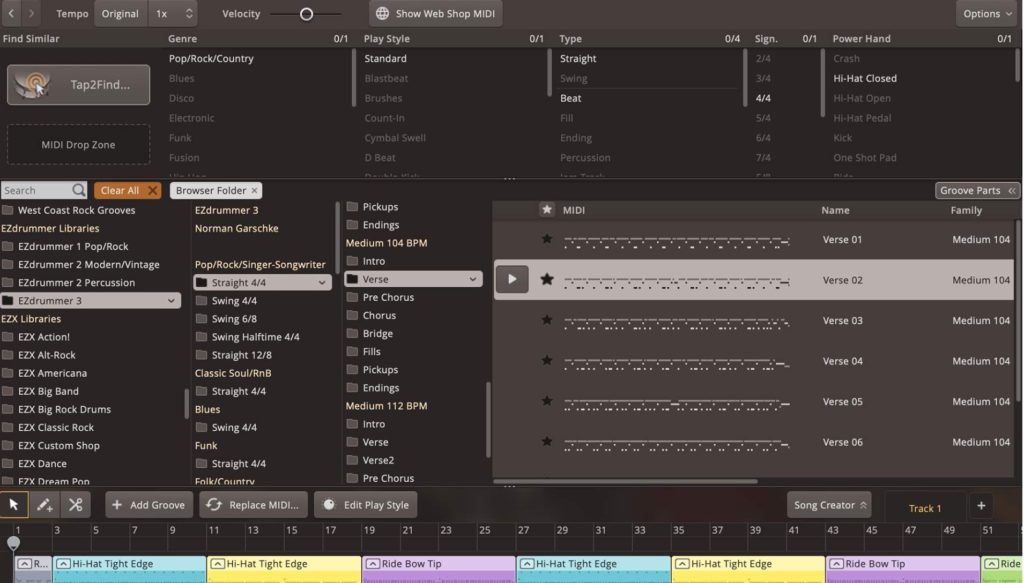Image resolution: width=1024 pixels, height=583 pixels.
Task: Select the scissors split tool
Action: click(76, 505)
